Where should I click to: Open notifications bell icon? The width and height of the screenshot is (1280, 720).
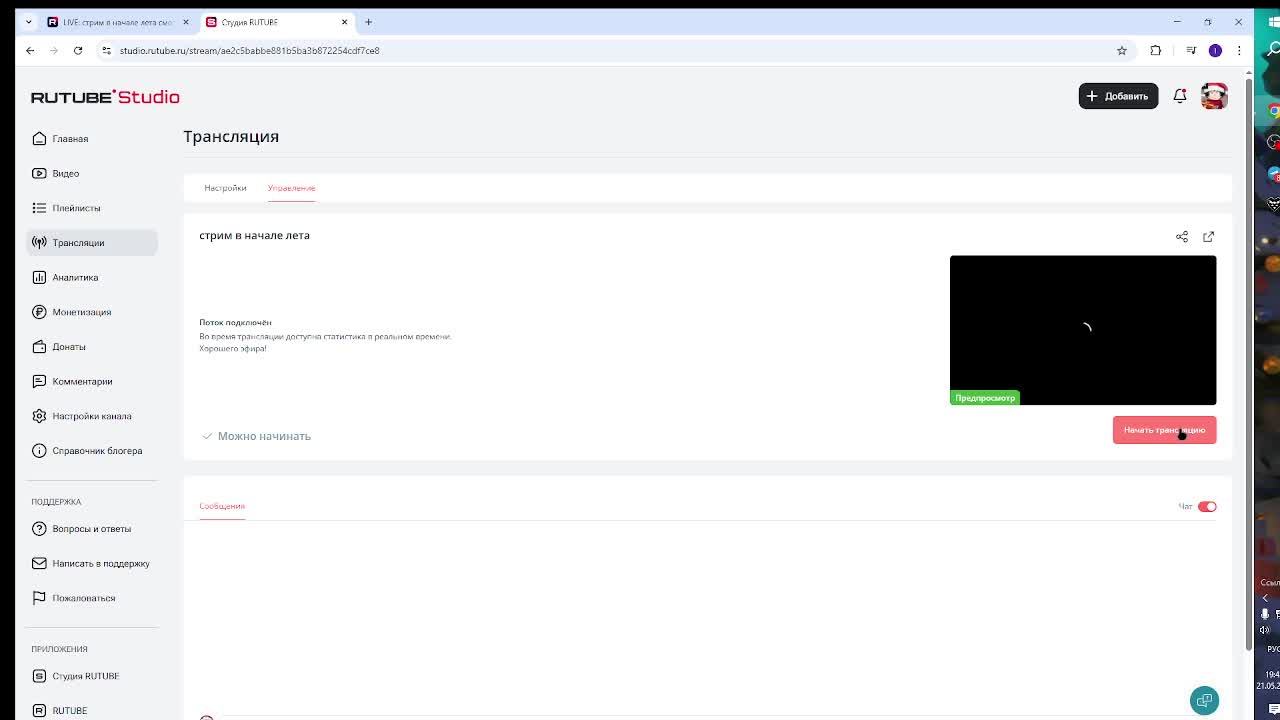(1180, 96)
